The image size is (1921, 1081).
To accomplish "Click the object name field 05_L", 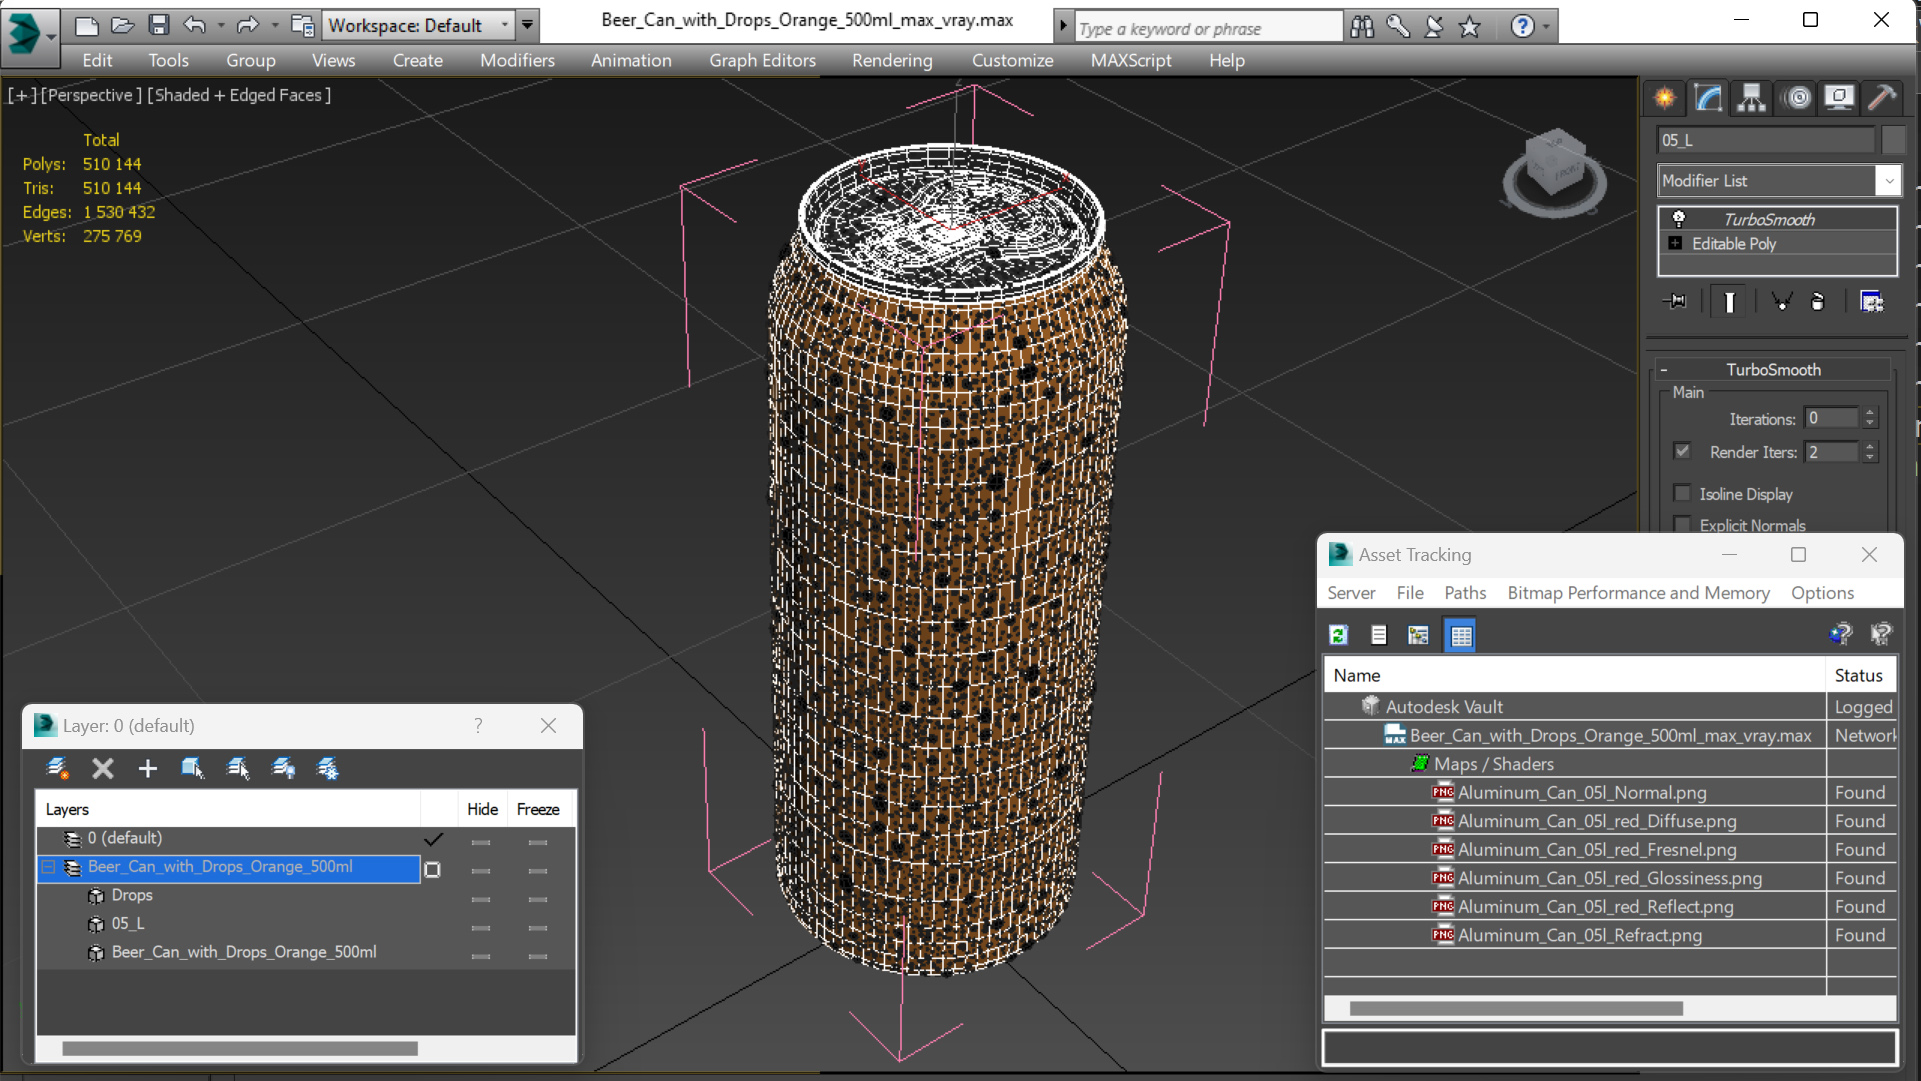I will pos(1766,140).
